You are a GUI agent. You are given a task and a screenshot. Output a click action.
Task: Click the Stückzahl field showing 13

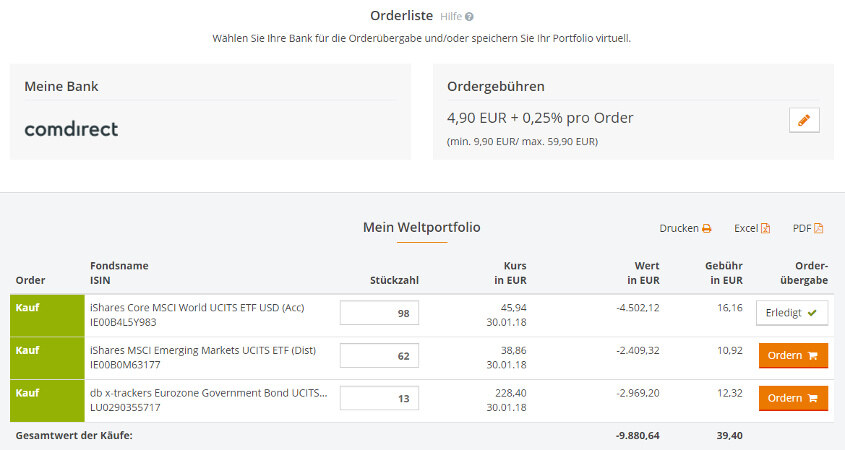[x=379, y=399]
